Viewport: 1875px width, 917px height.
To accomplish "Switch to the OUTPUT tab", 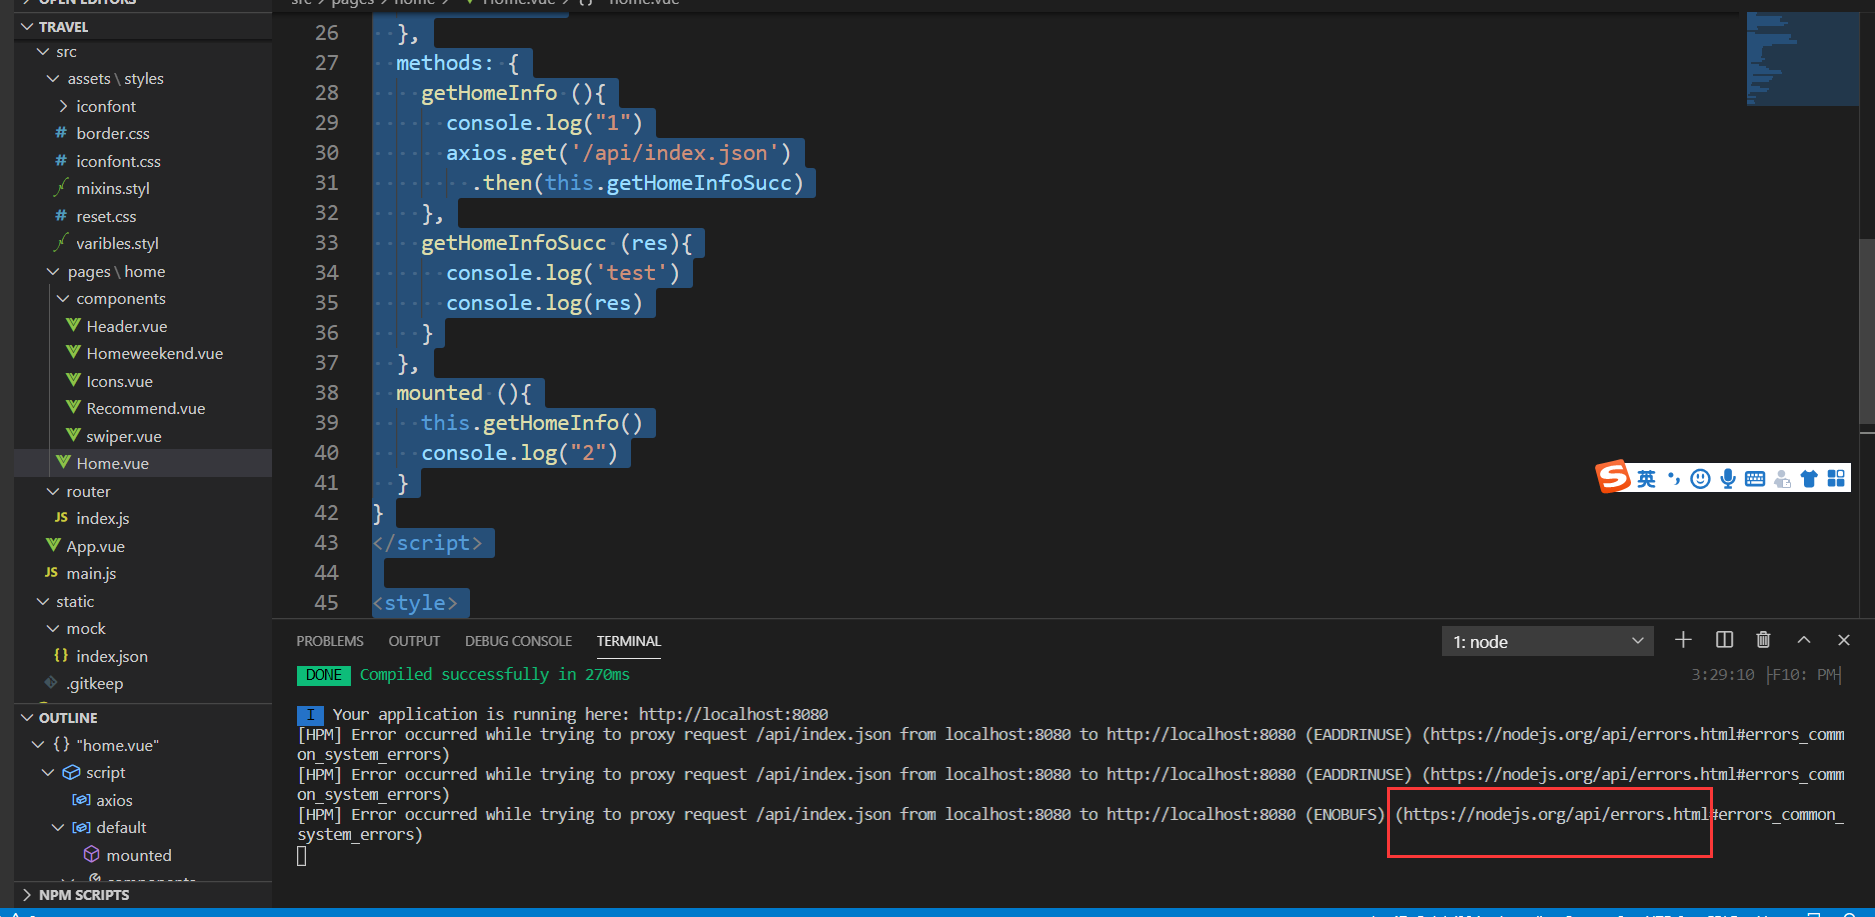I will coord(414,641).
